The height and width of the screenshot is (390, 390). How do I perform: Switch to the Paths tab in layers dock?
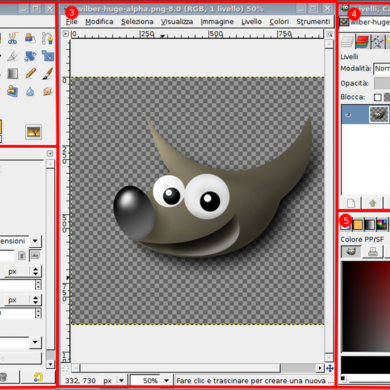point(377,42)
